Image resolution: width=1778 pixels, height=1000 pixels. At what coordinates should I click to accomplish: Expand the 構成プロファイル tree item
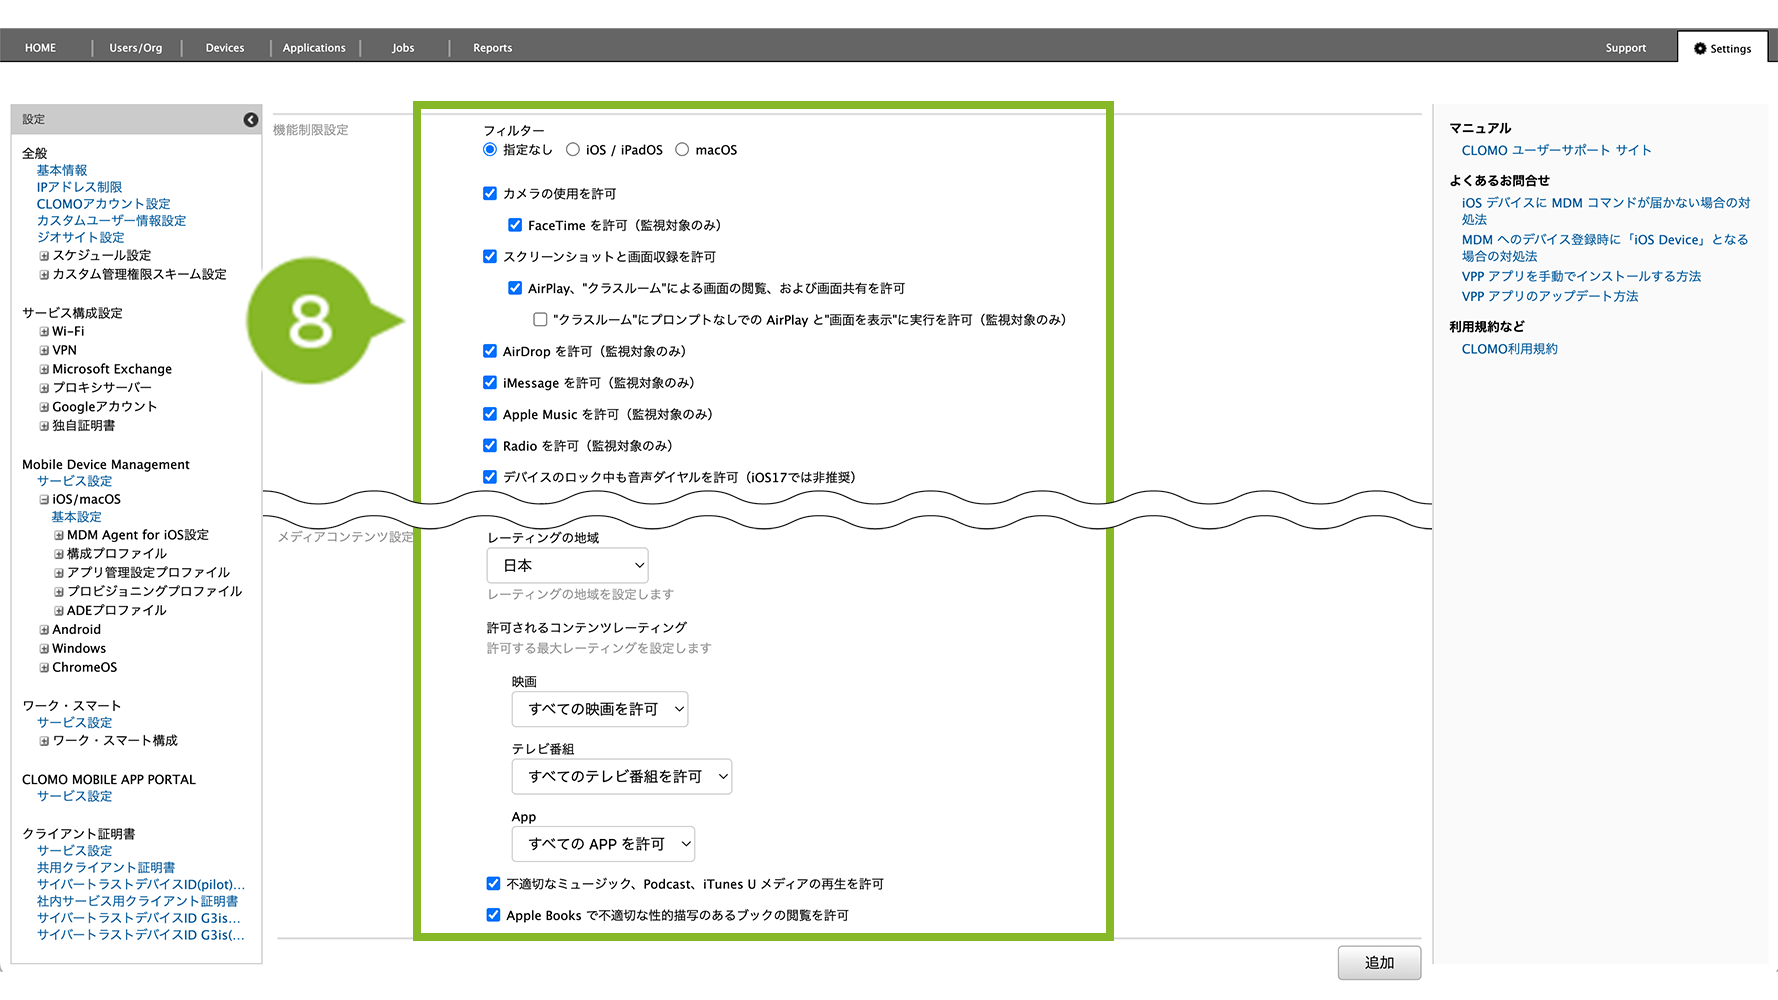59,554
